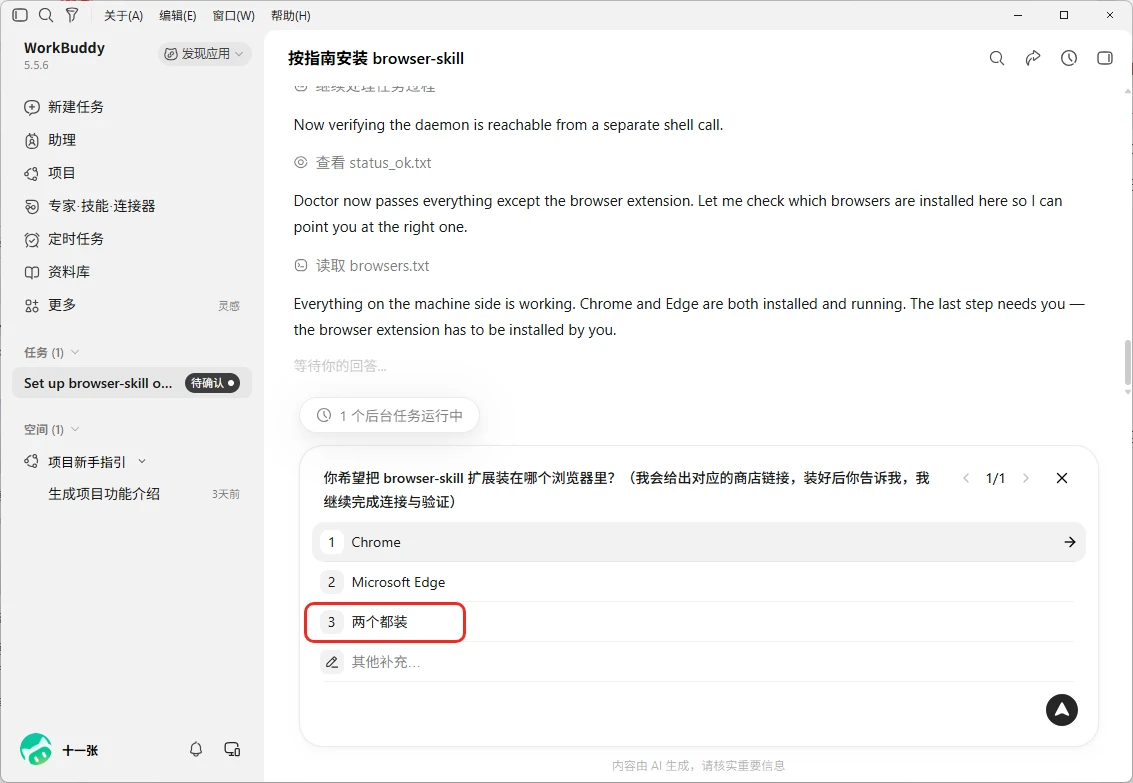Open history clock icon in header
Screen dimensions: 1133x783
1069,58
